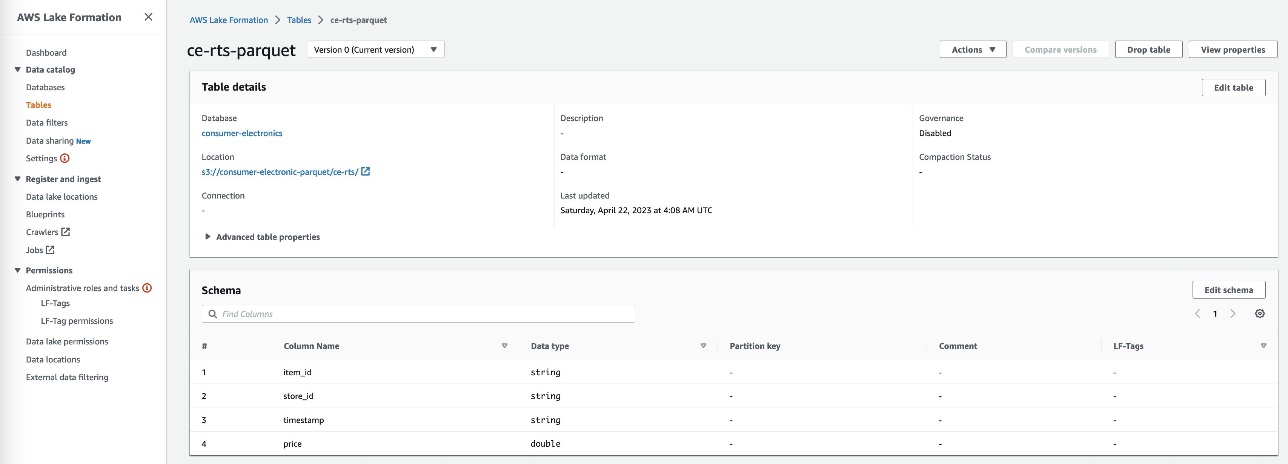Open Administrative roles and tasks
This screenshot has height=464, width=1288.
coord(83,288)
